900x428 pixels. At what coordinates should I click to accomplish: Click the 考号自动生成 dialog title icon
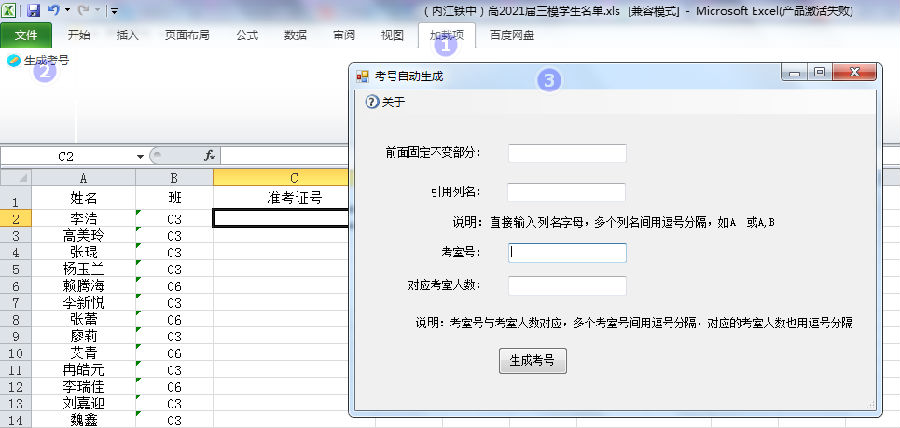[x=362, y=75]
